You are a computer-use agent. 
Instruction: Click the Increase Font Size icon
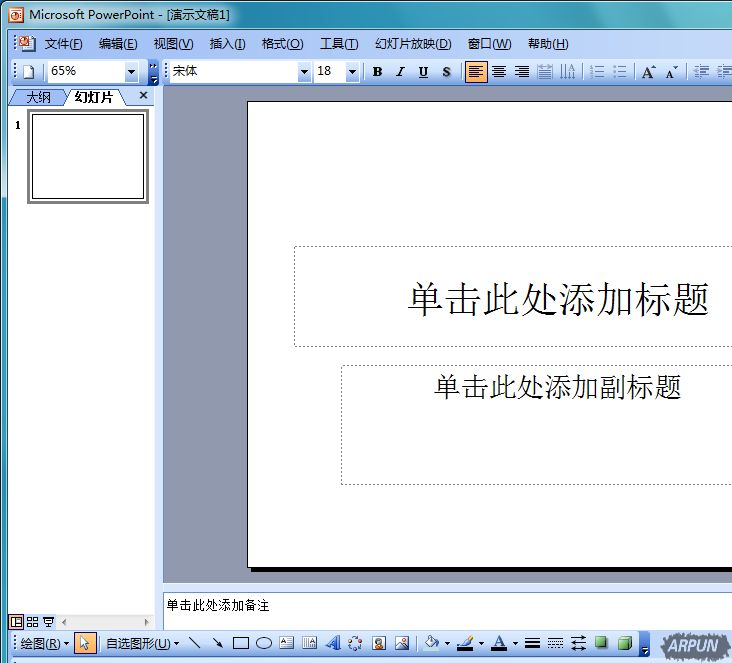(649, 72)
